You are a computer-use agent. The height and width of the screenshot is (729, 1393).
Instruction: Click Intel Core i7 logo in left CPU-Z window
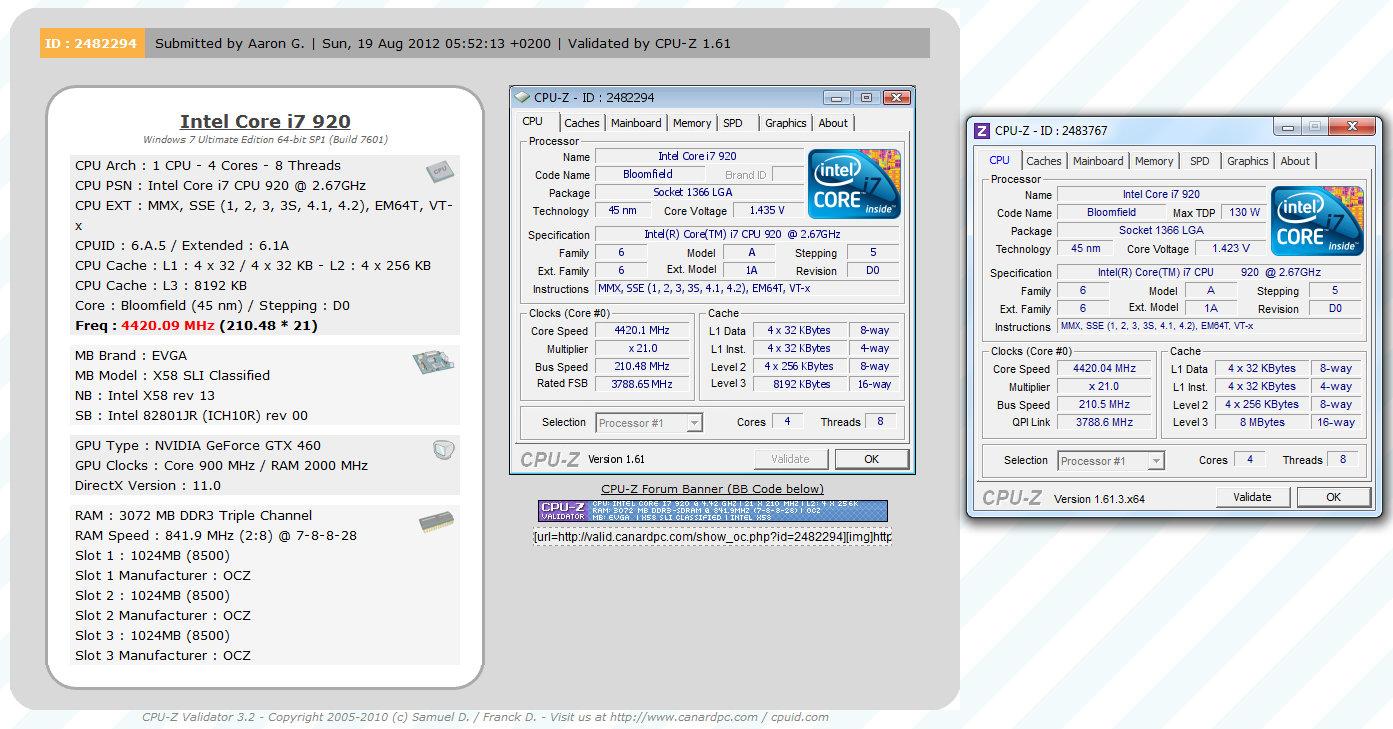coord(854,184)
